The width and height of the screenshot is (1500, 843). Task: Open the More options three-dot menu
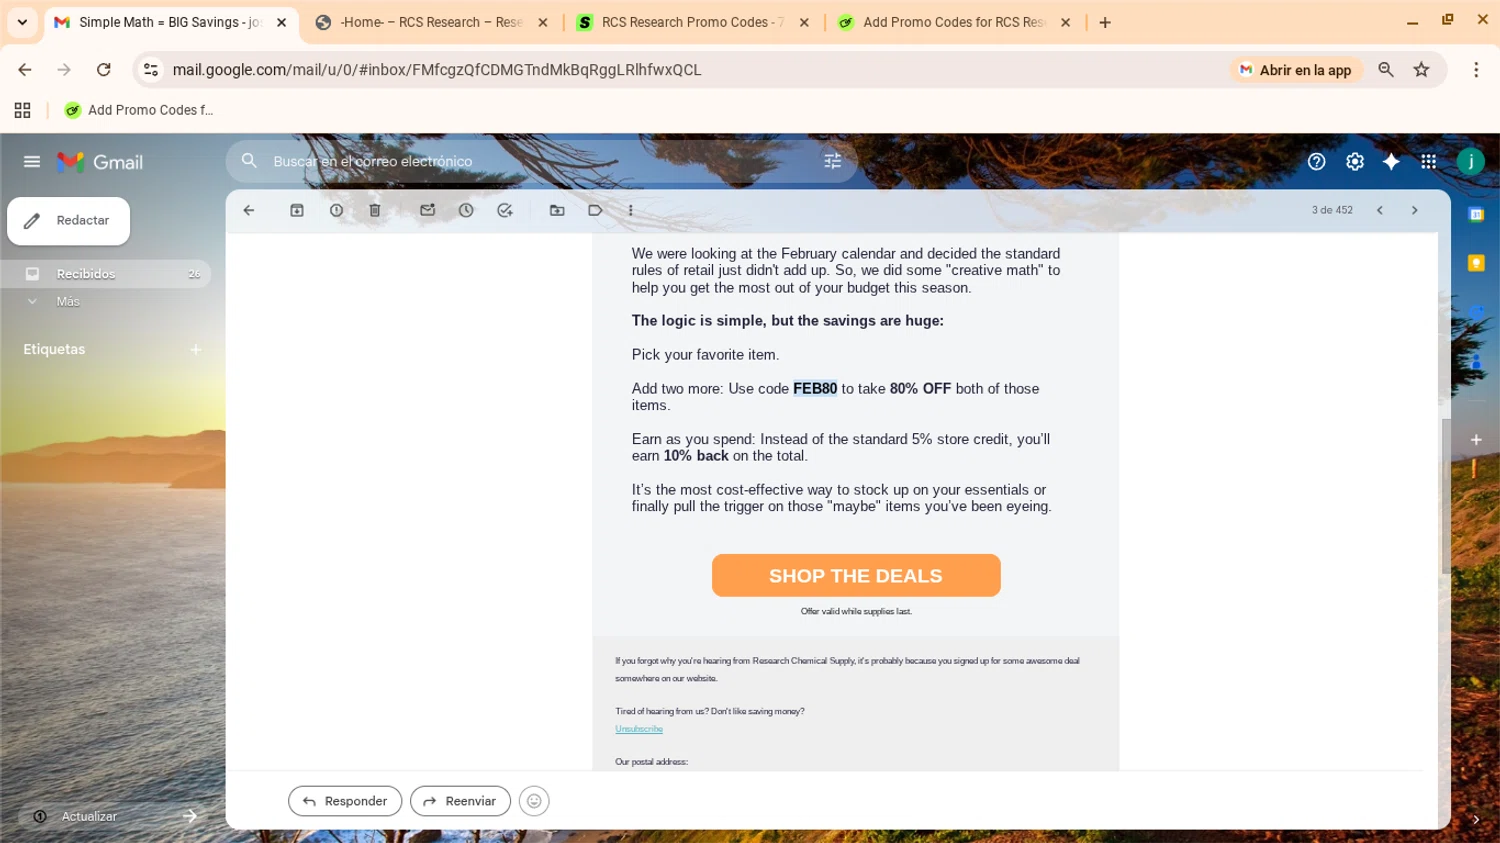(x=630, y=210)
